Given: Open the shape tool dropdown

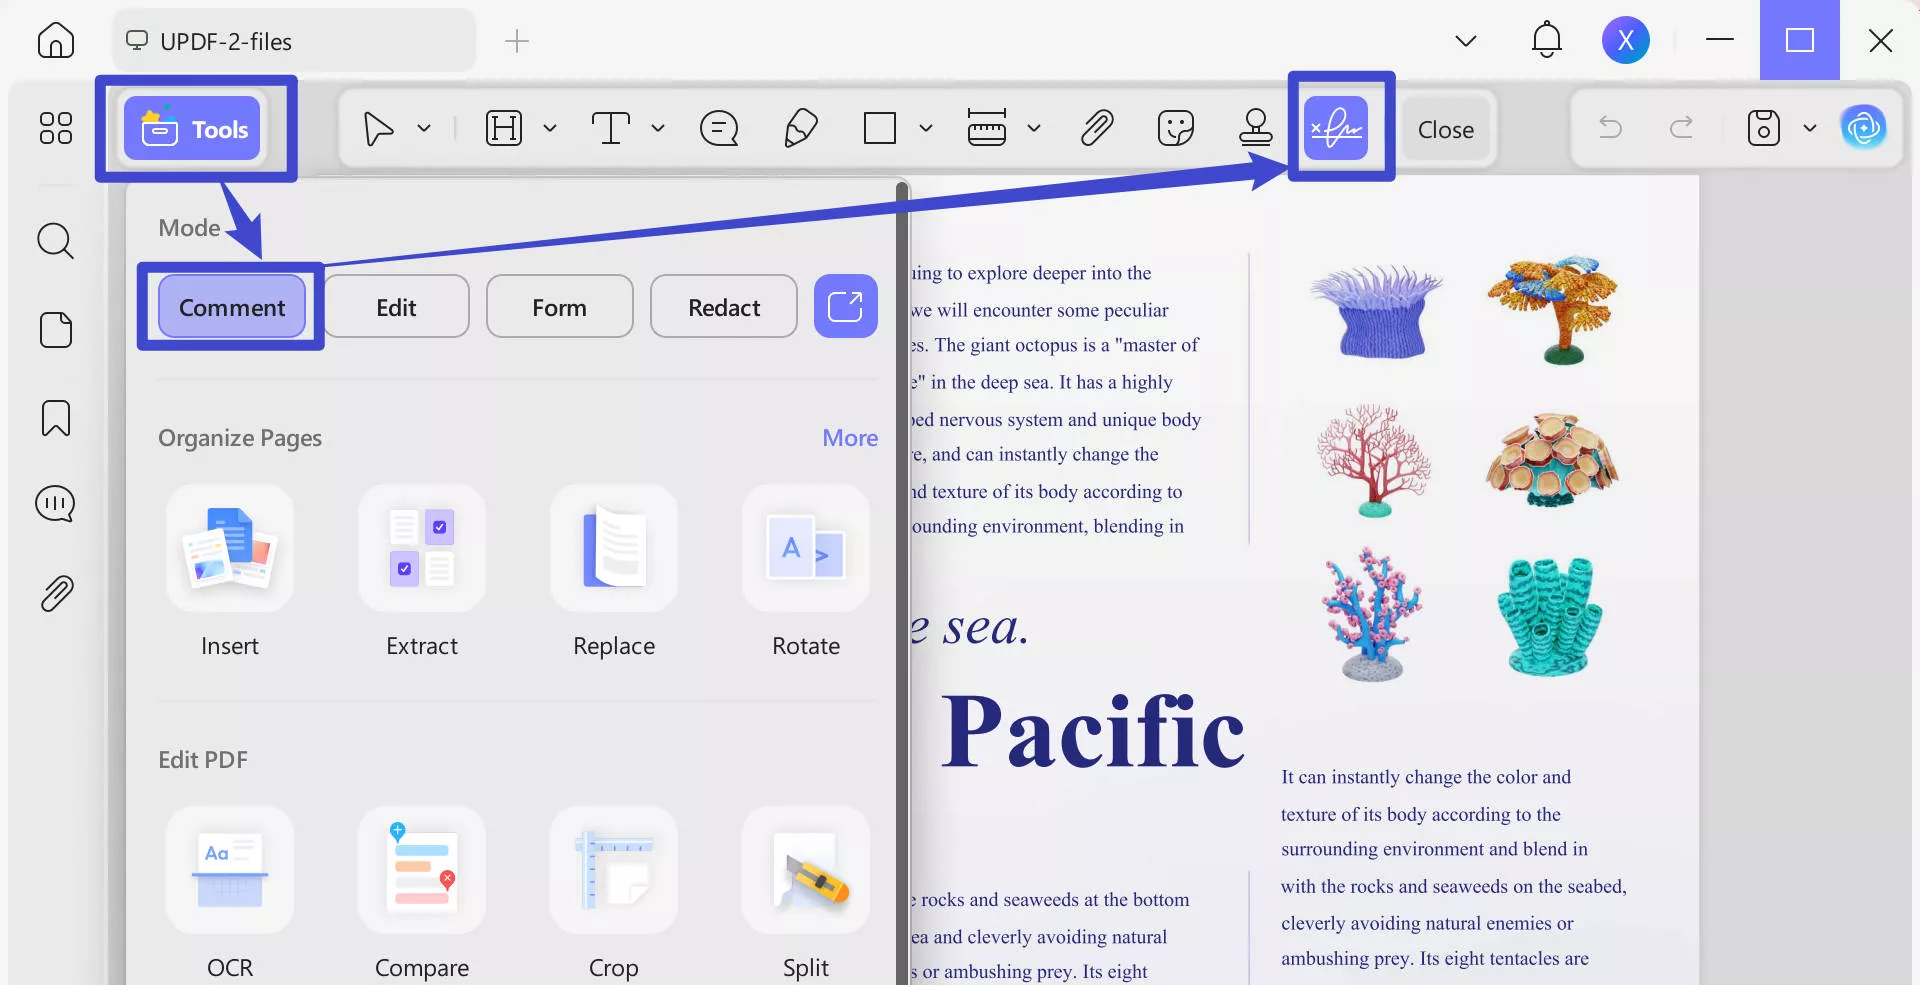Looking at the screenshot, I should pyautogui.click(x=925, y=128).
